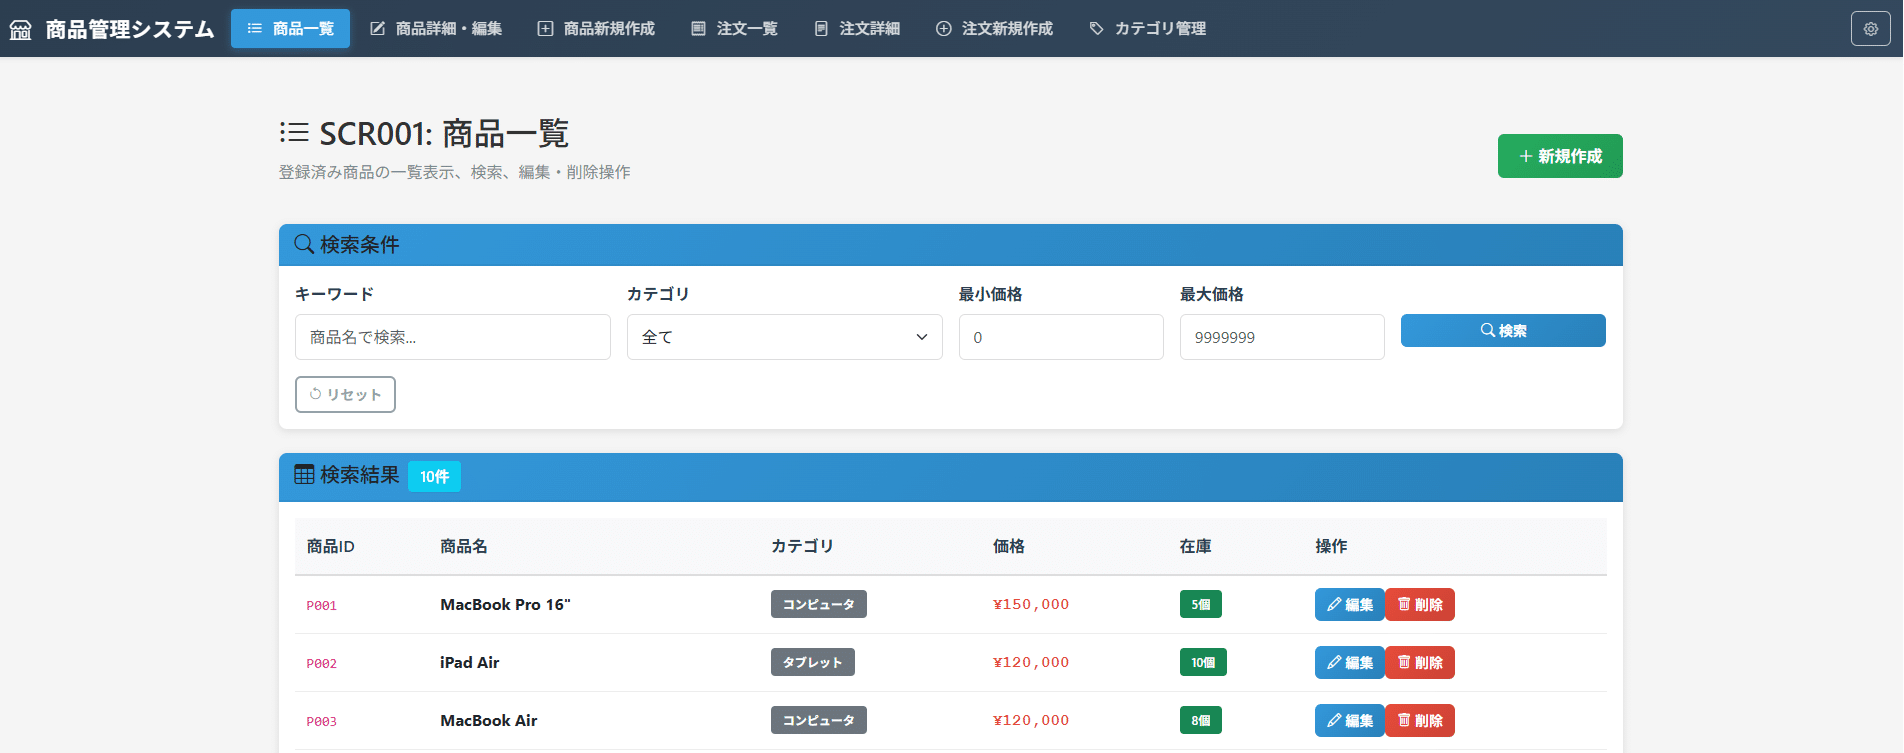The image size is (1904, 753).
Task: Click the delete button for MacBook Air
Action: [1420, 721]
